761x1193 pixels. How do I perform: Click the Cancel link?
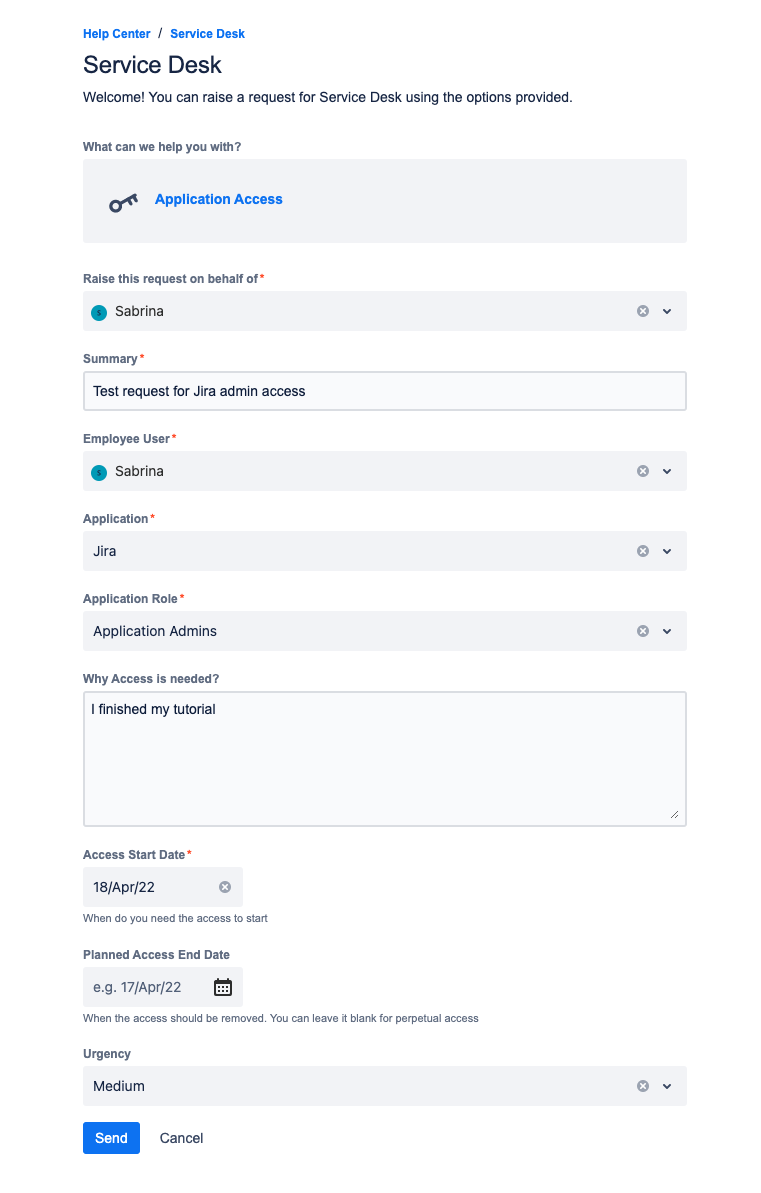click(181, 1137)
